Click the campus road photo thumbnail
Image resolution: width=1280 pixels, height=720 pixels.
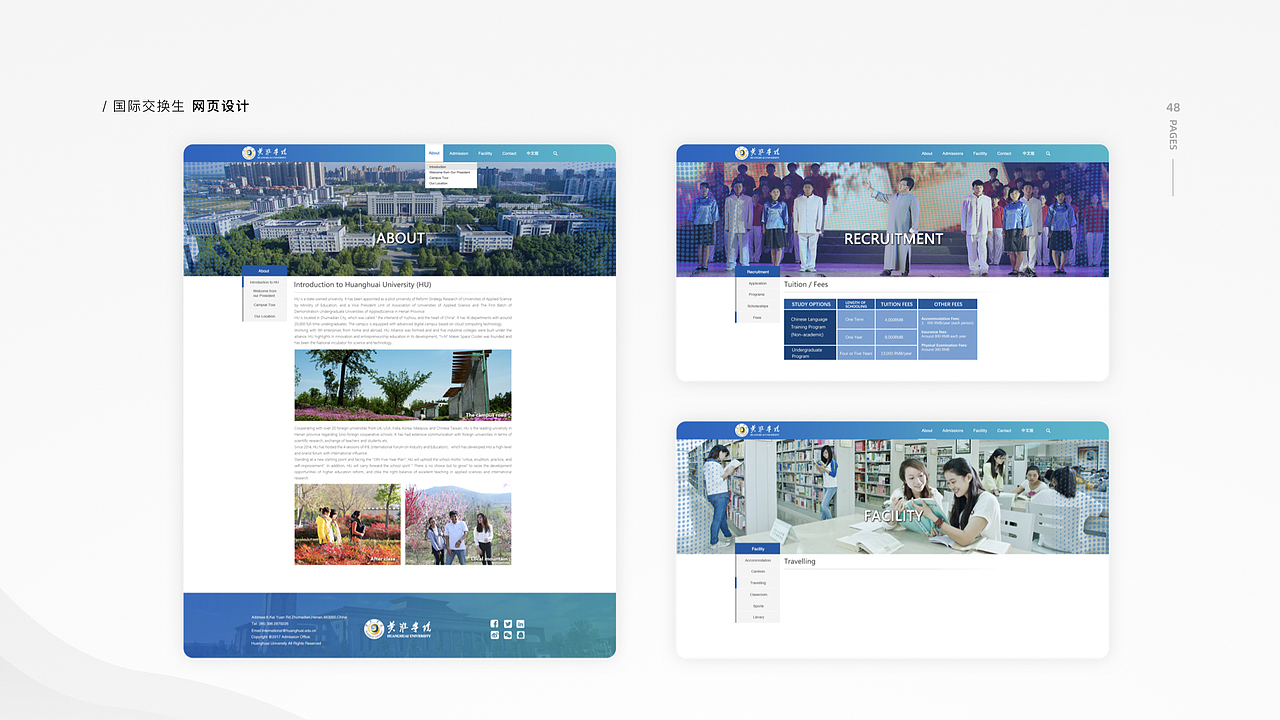[x=403, y=385]
